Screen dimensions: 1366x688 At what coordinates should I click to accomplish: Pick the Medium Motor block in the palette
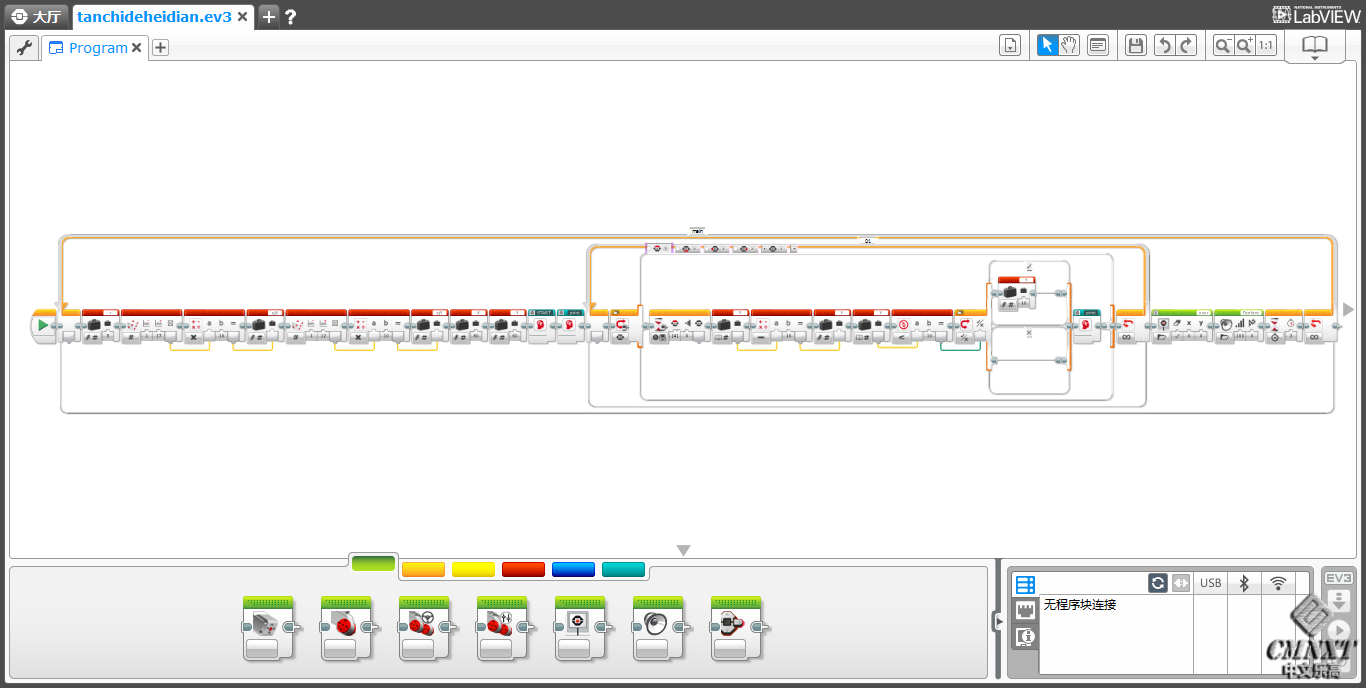[x=268, y=628]
